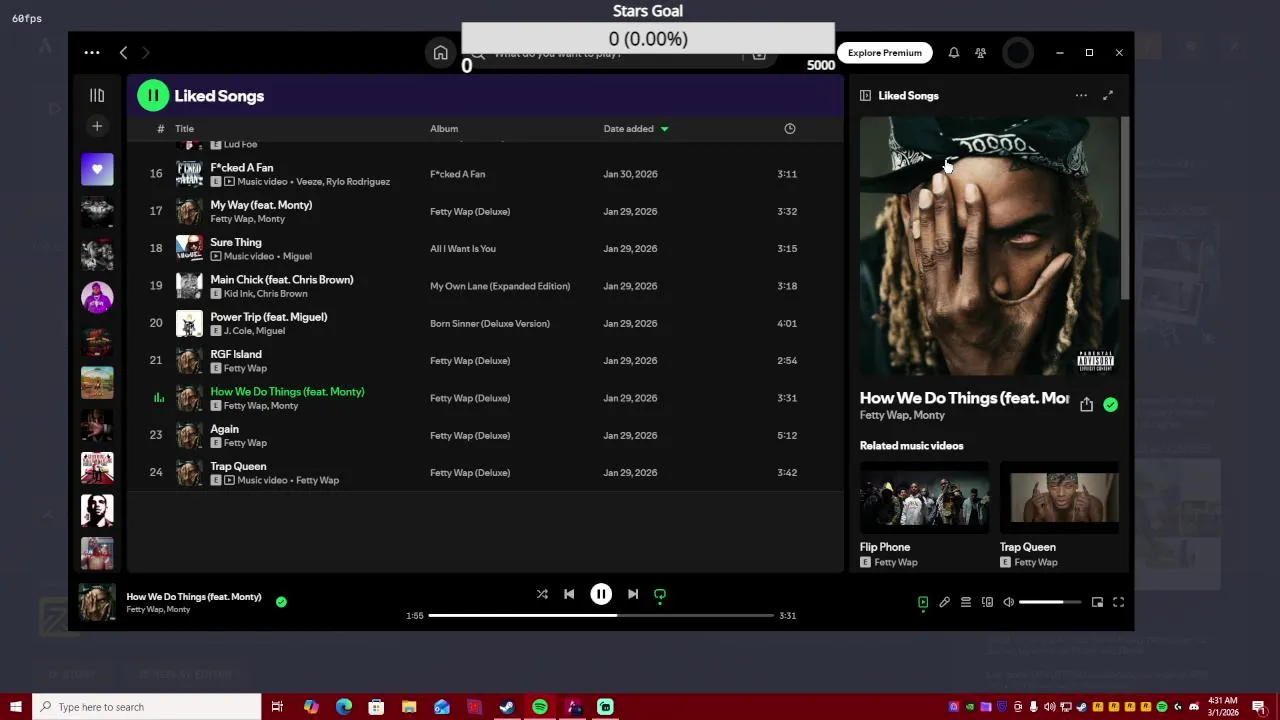The height and width of the screenshot is (720, 1280).
Task: Seek within the song progress bar
Action: tap(601, 615)
